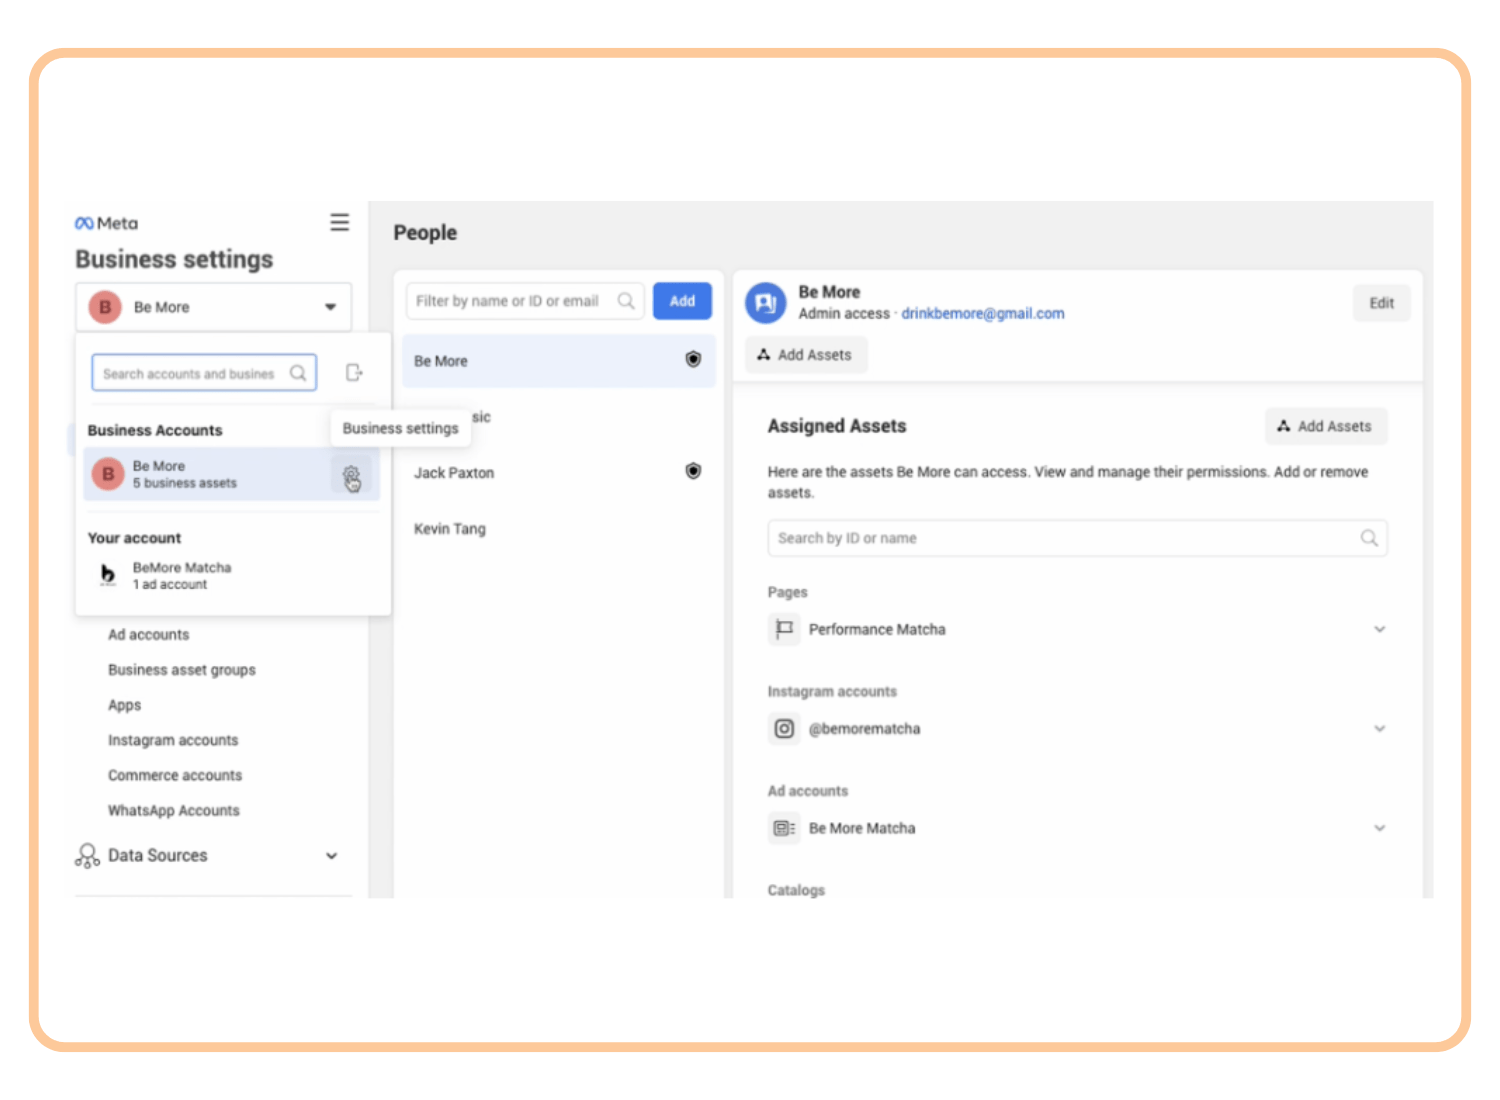
Task: Click the Performance Matcha page flag icon
Action: tap(784, 629)
